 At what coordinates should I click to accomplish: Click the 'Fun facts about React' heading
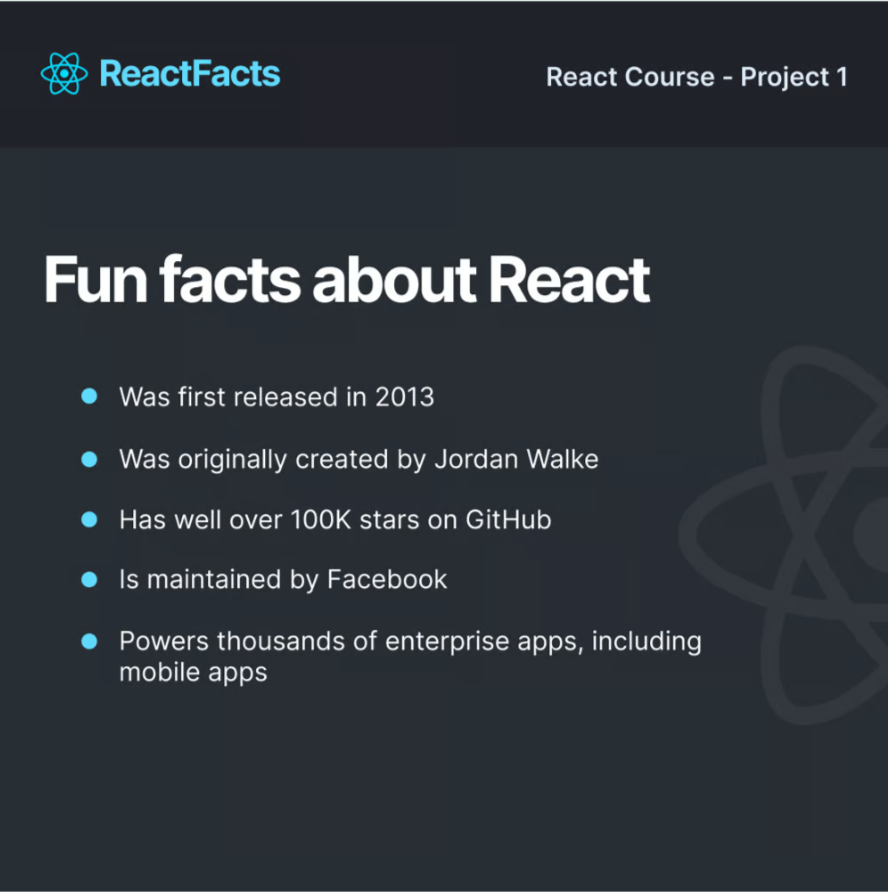click(x=347, y=280)
